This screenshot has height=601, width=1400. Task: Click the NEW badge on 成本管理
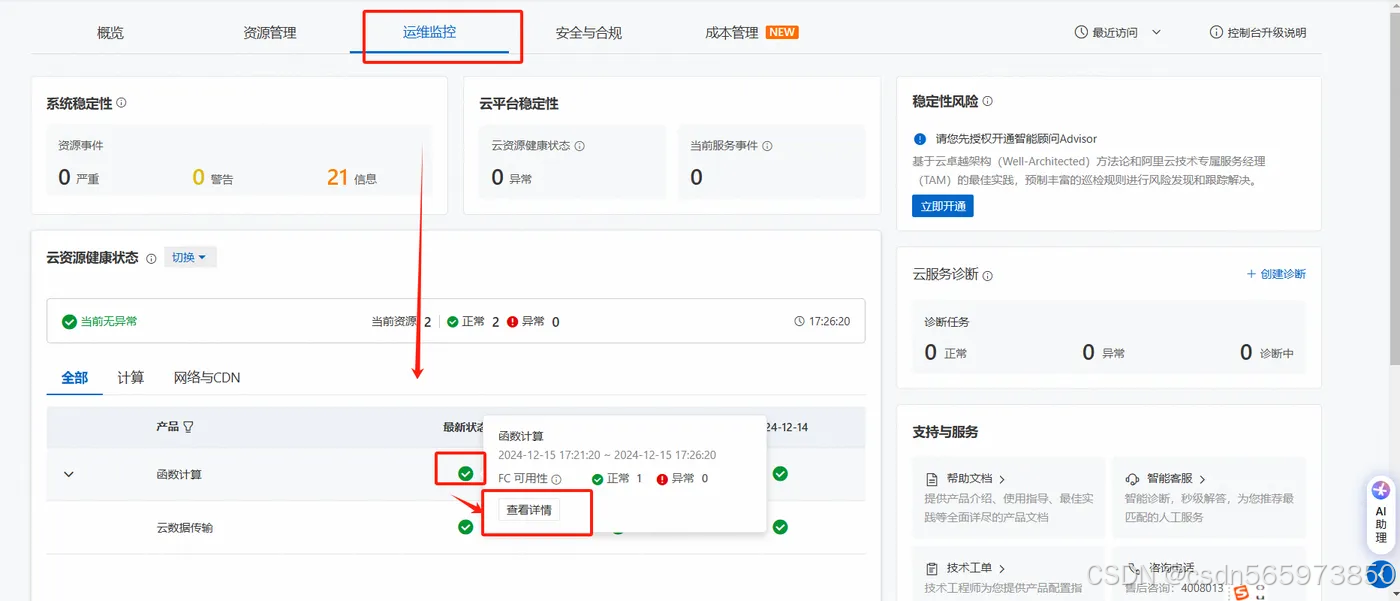pos(782,32)
